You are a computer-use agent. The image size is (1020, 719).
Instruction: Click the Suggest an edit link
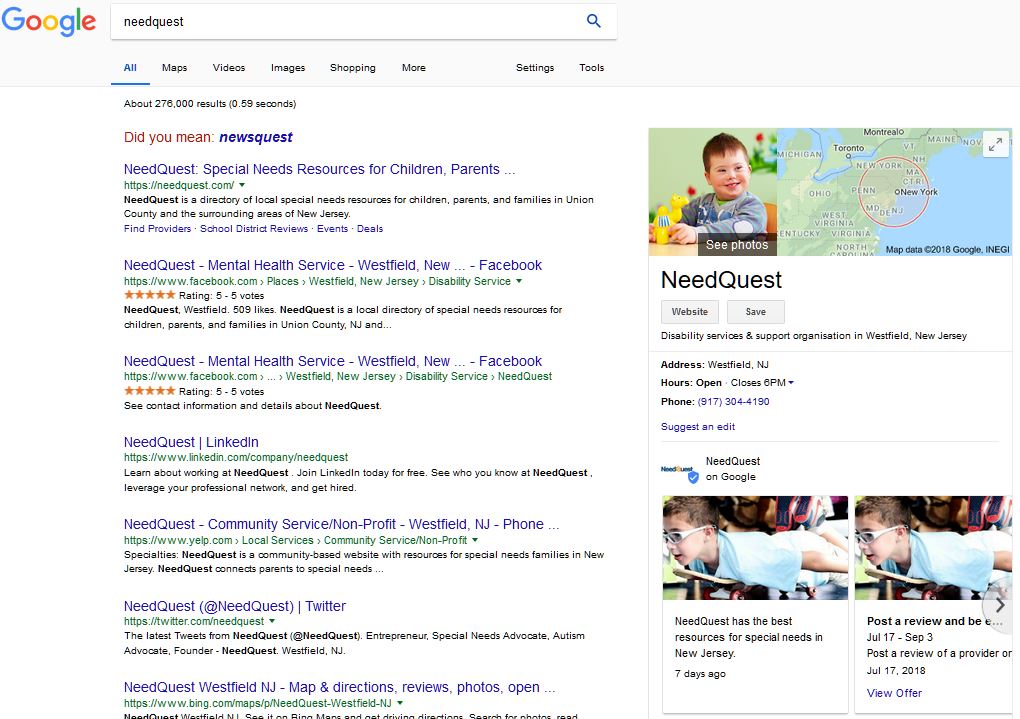tap(698, 427)
